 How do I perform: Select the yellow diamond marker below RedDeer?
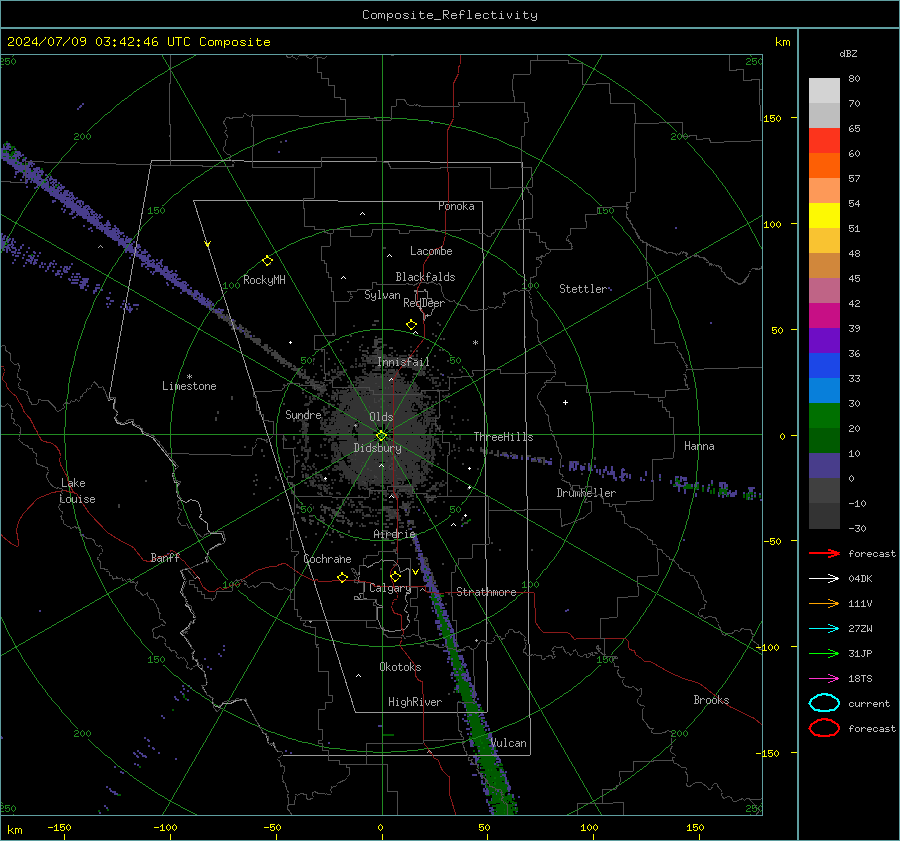pyautogui.click(x=411, y=325)
